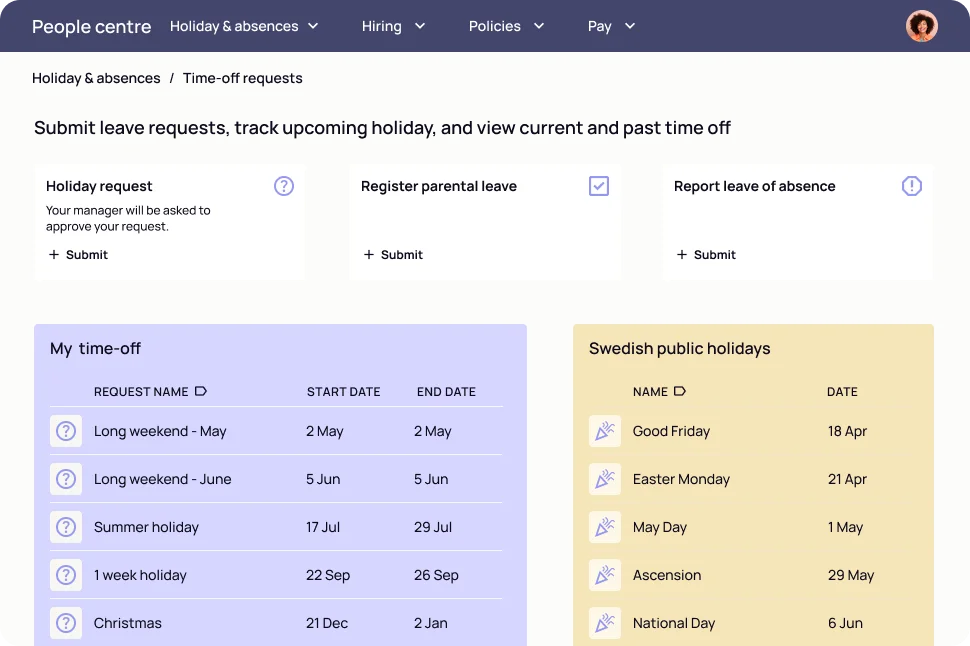Image resolution: width=970 pixels, height=646 pixels.
Task: Click the leave of absence exclamation icon
Action: [x=911, y=186]
